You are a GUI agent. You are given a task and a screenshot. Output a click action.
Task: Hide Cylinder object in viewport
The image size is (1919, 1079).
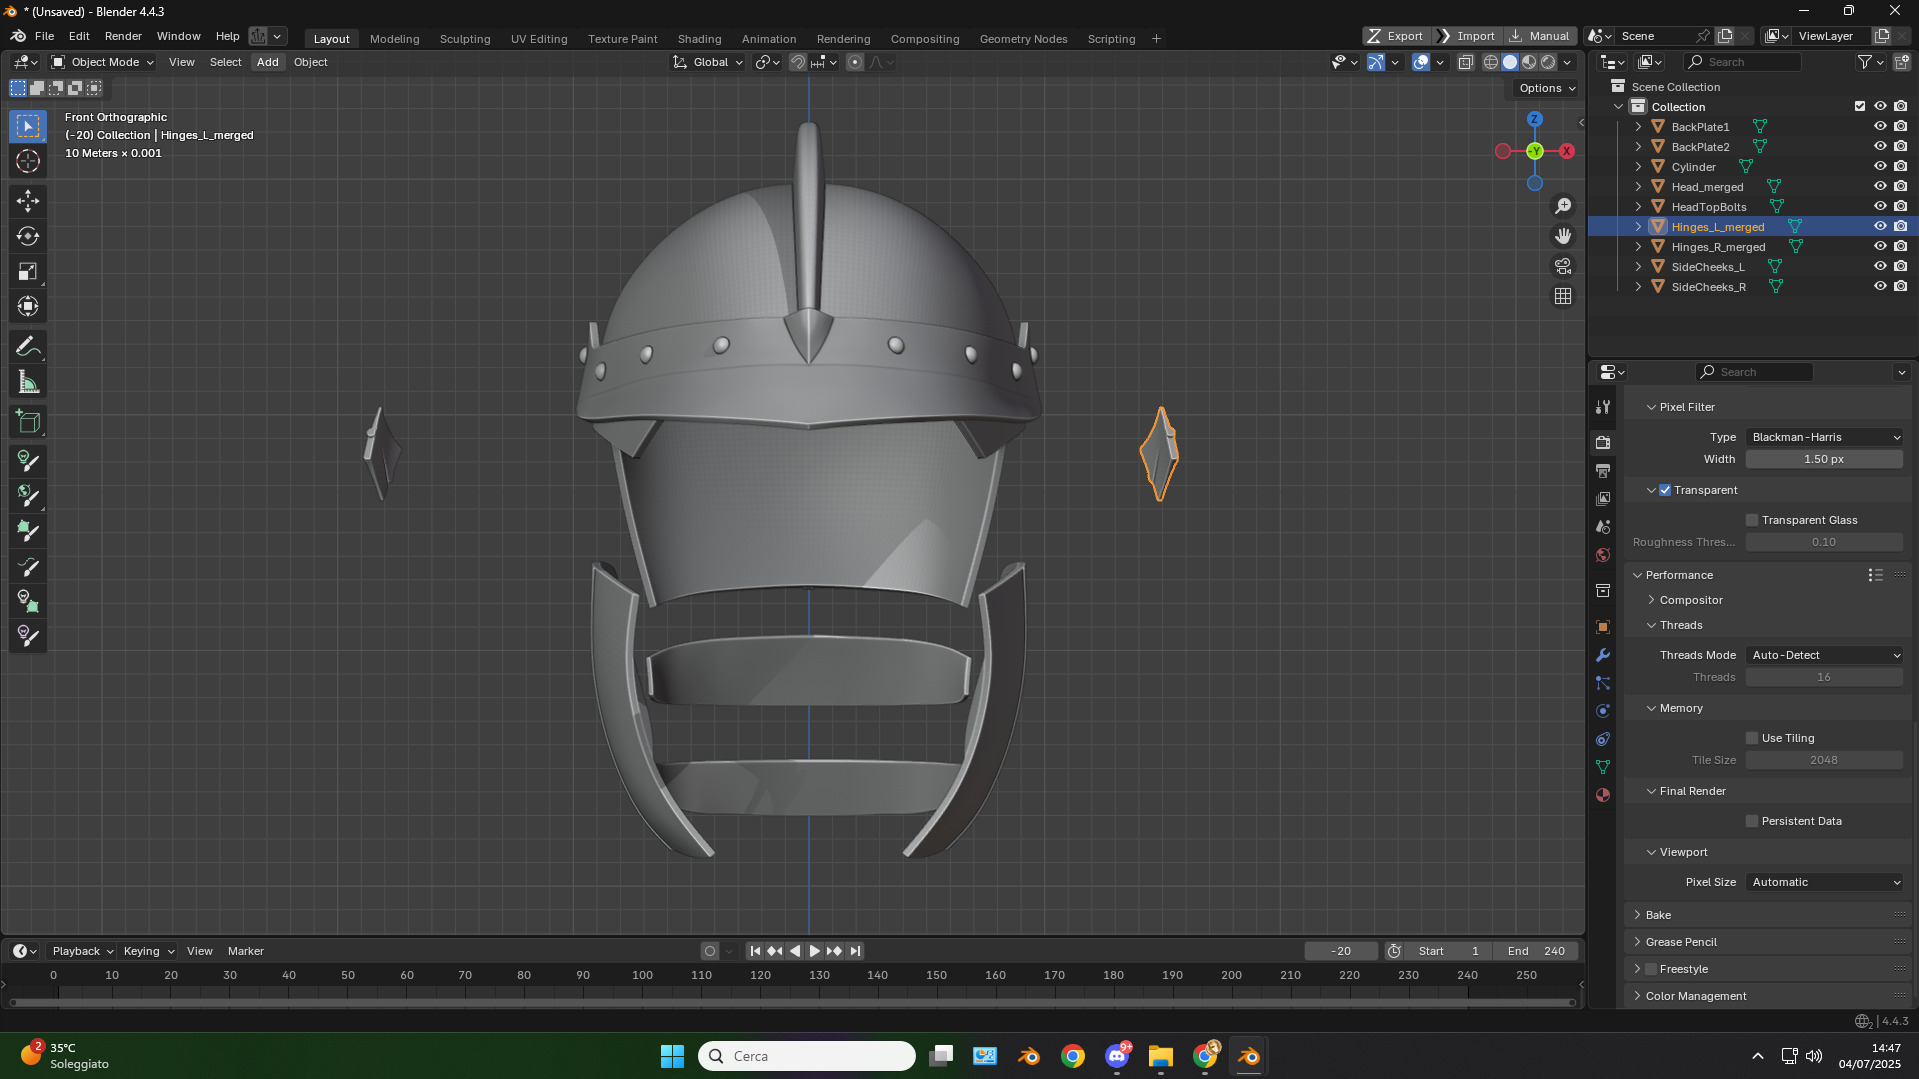point(1880,167)
